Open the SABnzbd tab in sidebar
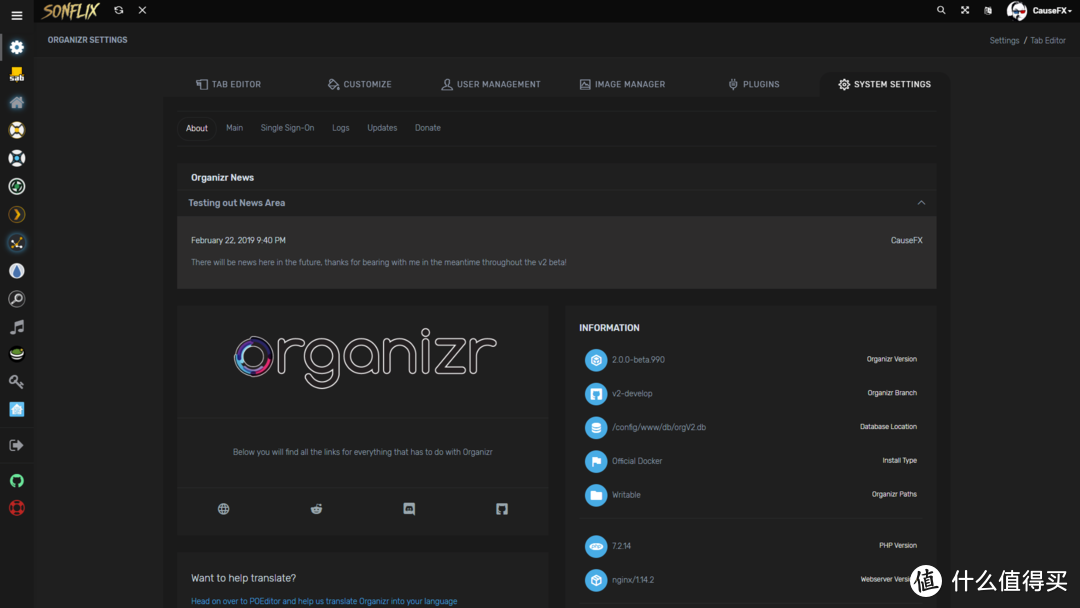 click(16, 75)
